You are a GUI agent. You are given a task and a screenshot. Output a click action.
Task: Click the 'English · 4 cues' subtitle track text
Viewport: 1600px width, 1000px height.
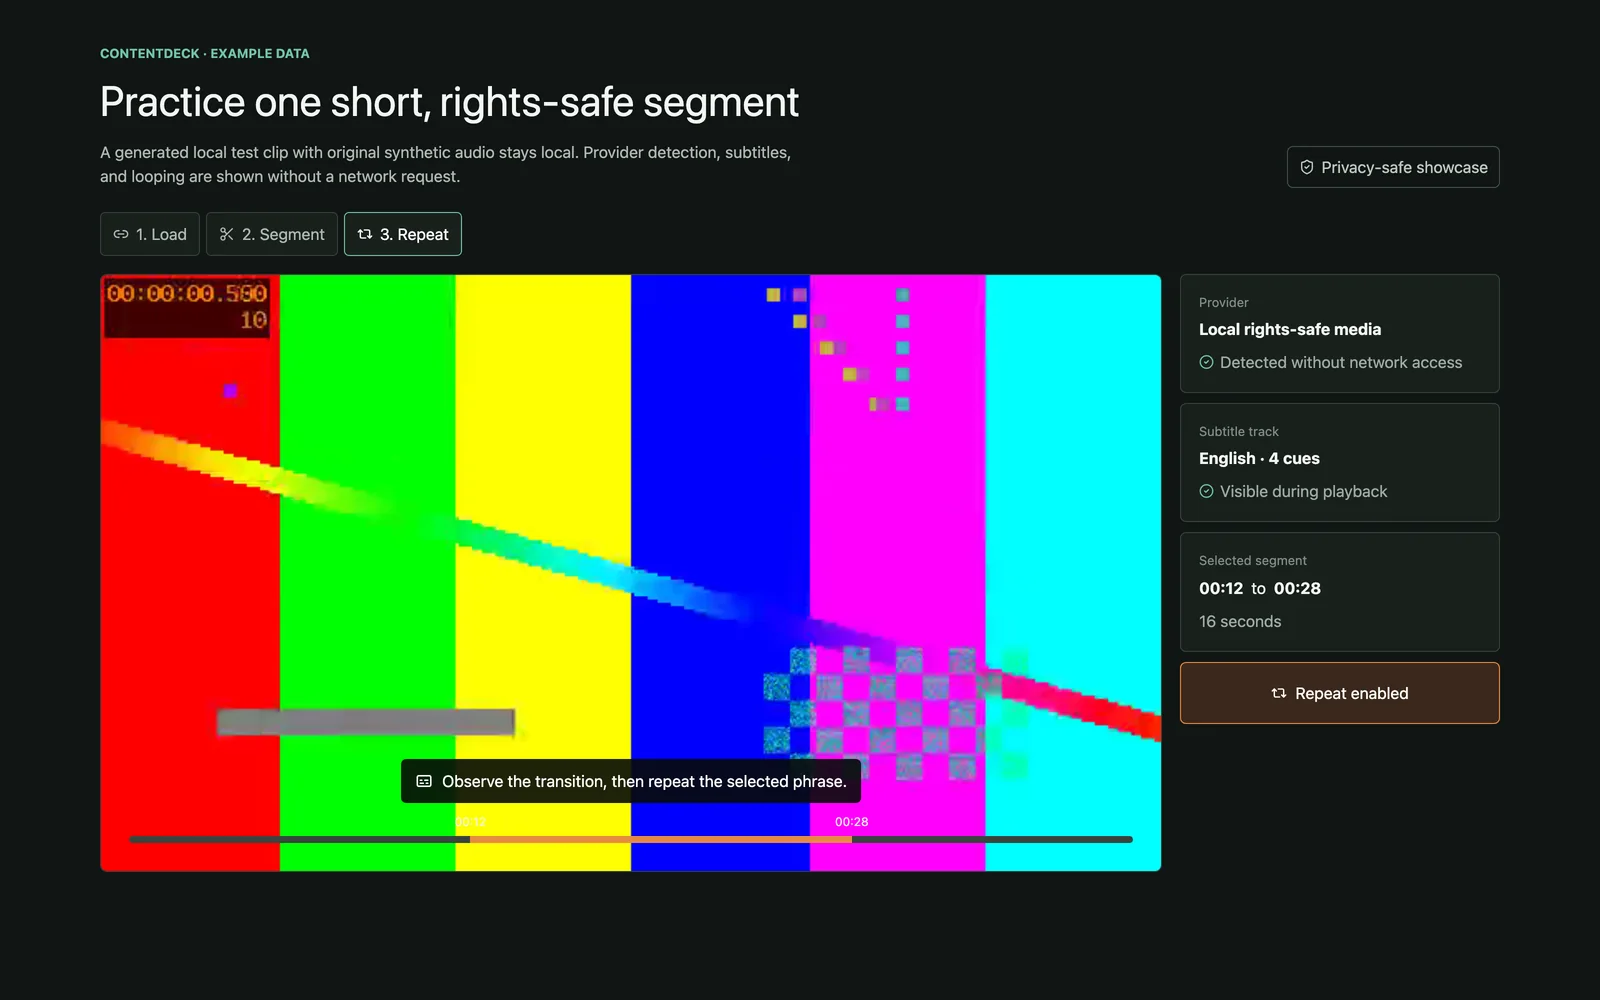(1259, 458)
